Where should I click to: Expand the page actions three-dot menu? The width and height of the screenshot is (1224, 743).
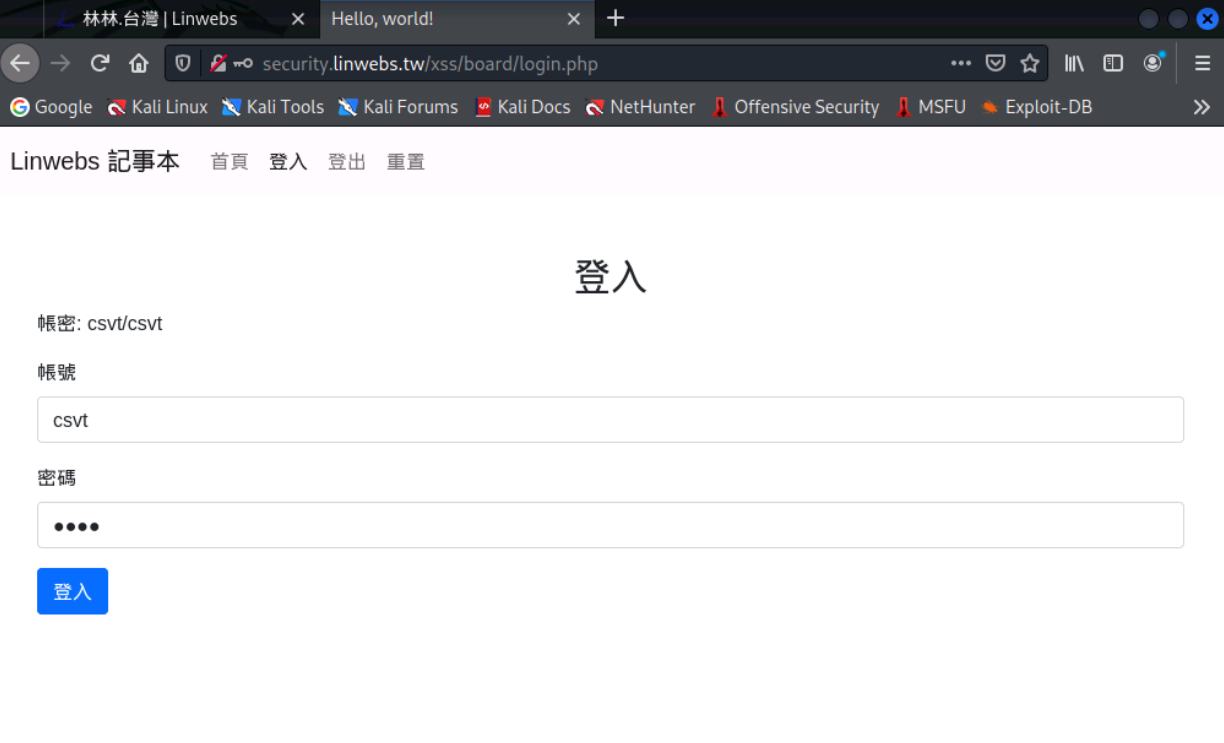961,64
